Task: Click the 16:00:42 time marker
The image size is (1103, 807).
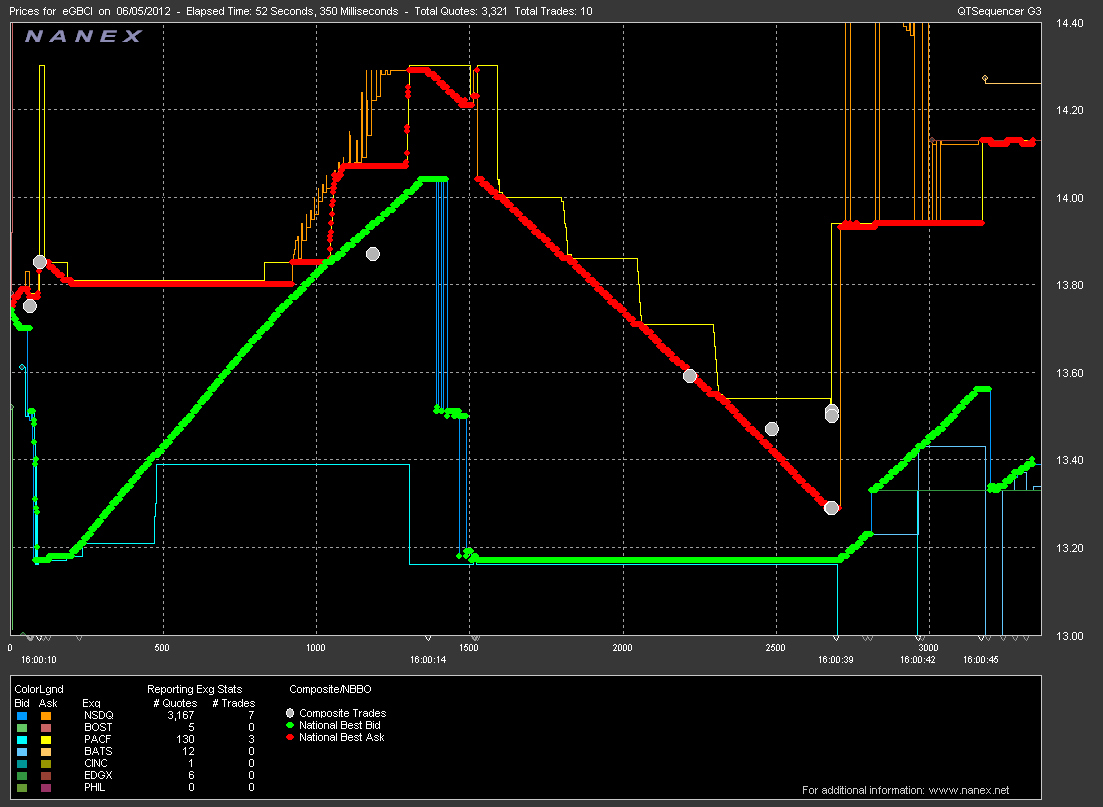Action: [918, 660]
